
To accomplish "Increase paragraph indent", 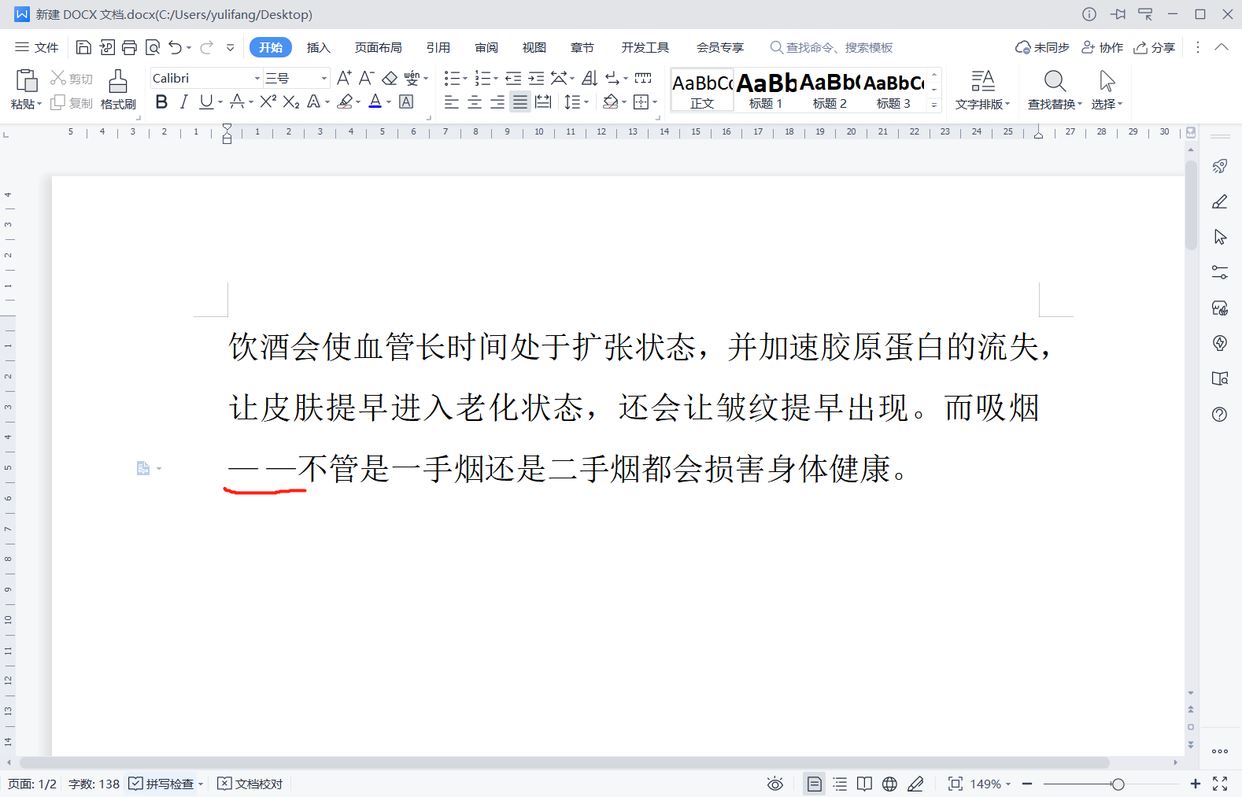I will click(536, 78).
